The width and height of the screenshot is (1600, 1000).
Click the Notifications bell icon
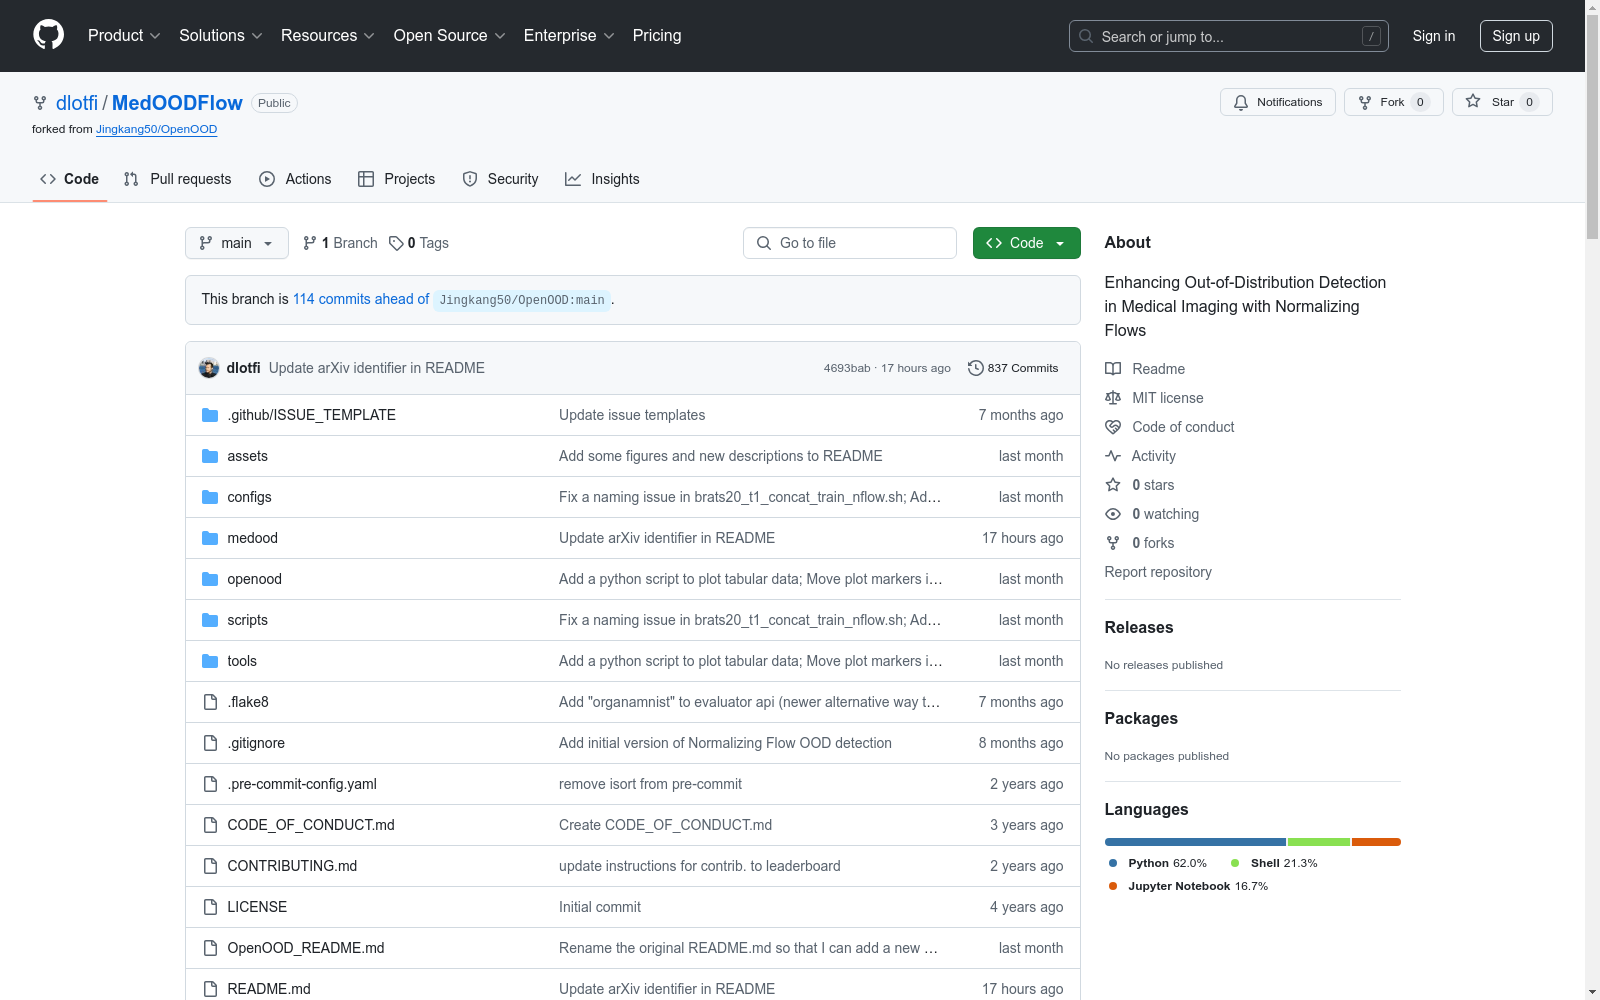[x=1240, y=102]
